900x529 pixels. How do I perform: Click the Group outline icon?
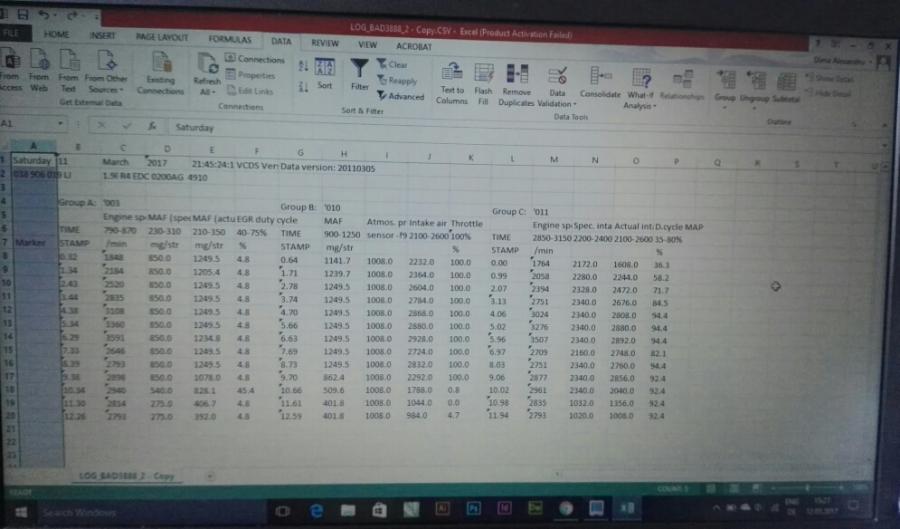tap(725, 82)
